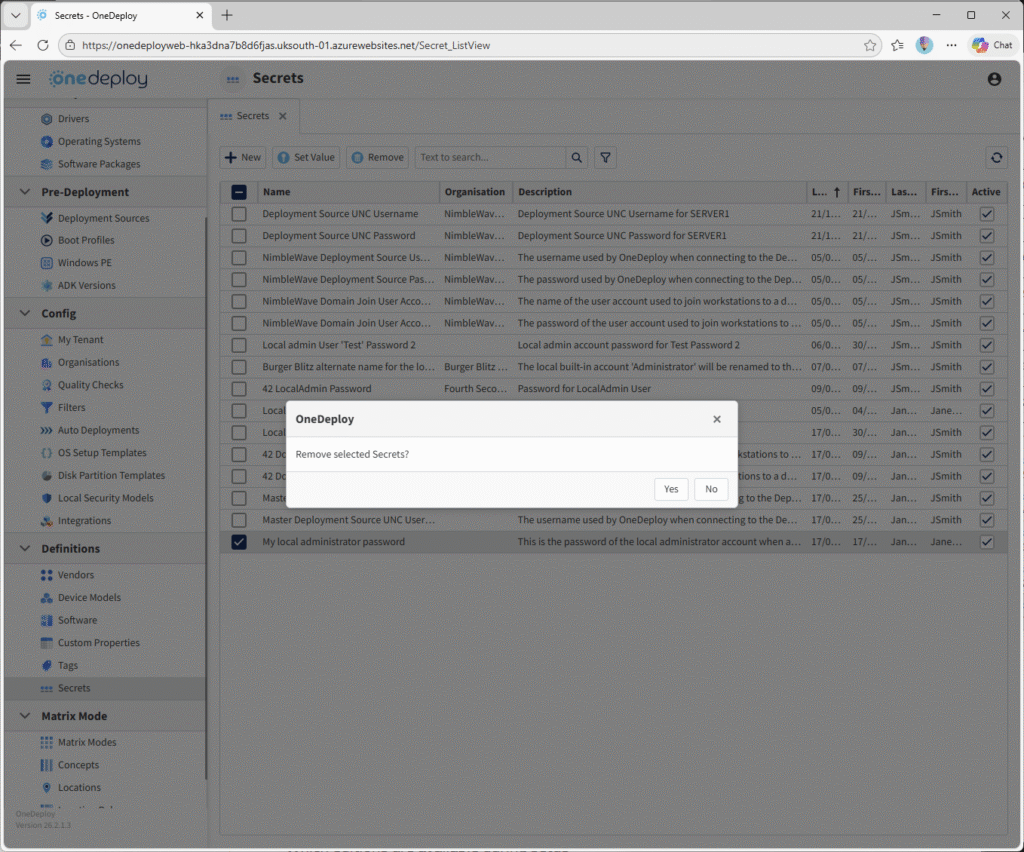Viewport: 1024px width, 852px height.
Task: Collapse the Pre-Deployment section
Action: [25, 192]
